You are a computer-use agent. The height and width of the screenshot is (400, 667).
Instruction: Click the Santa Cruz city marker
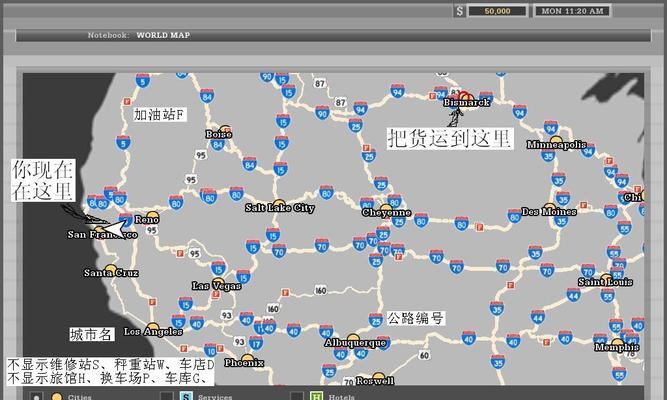pyautogui.click(x=110, y=271)
